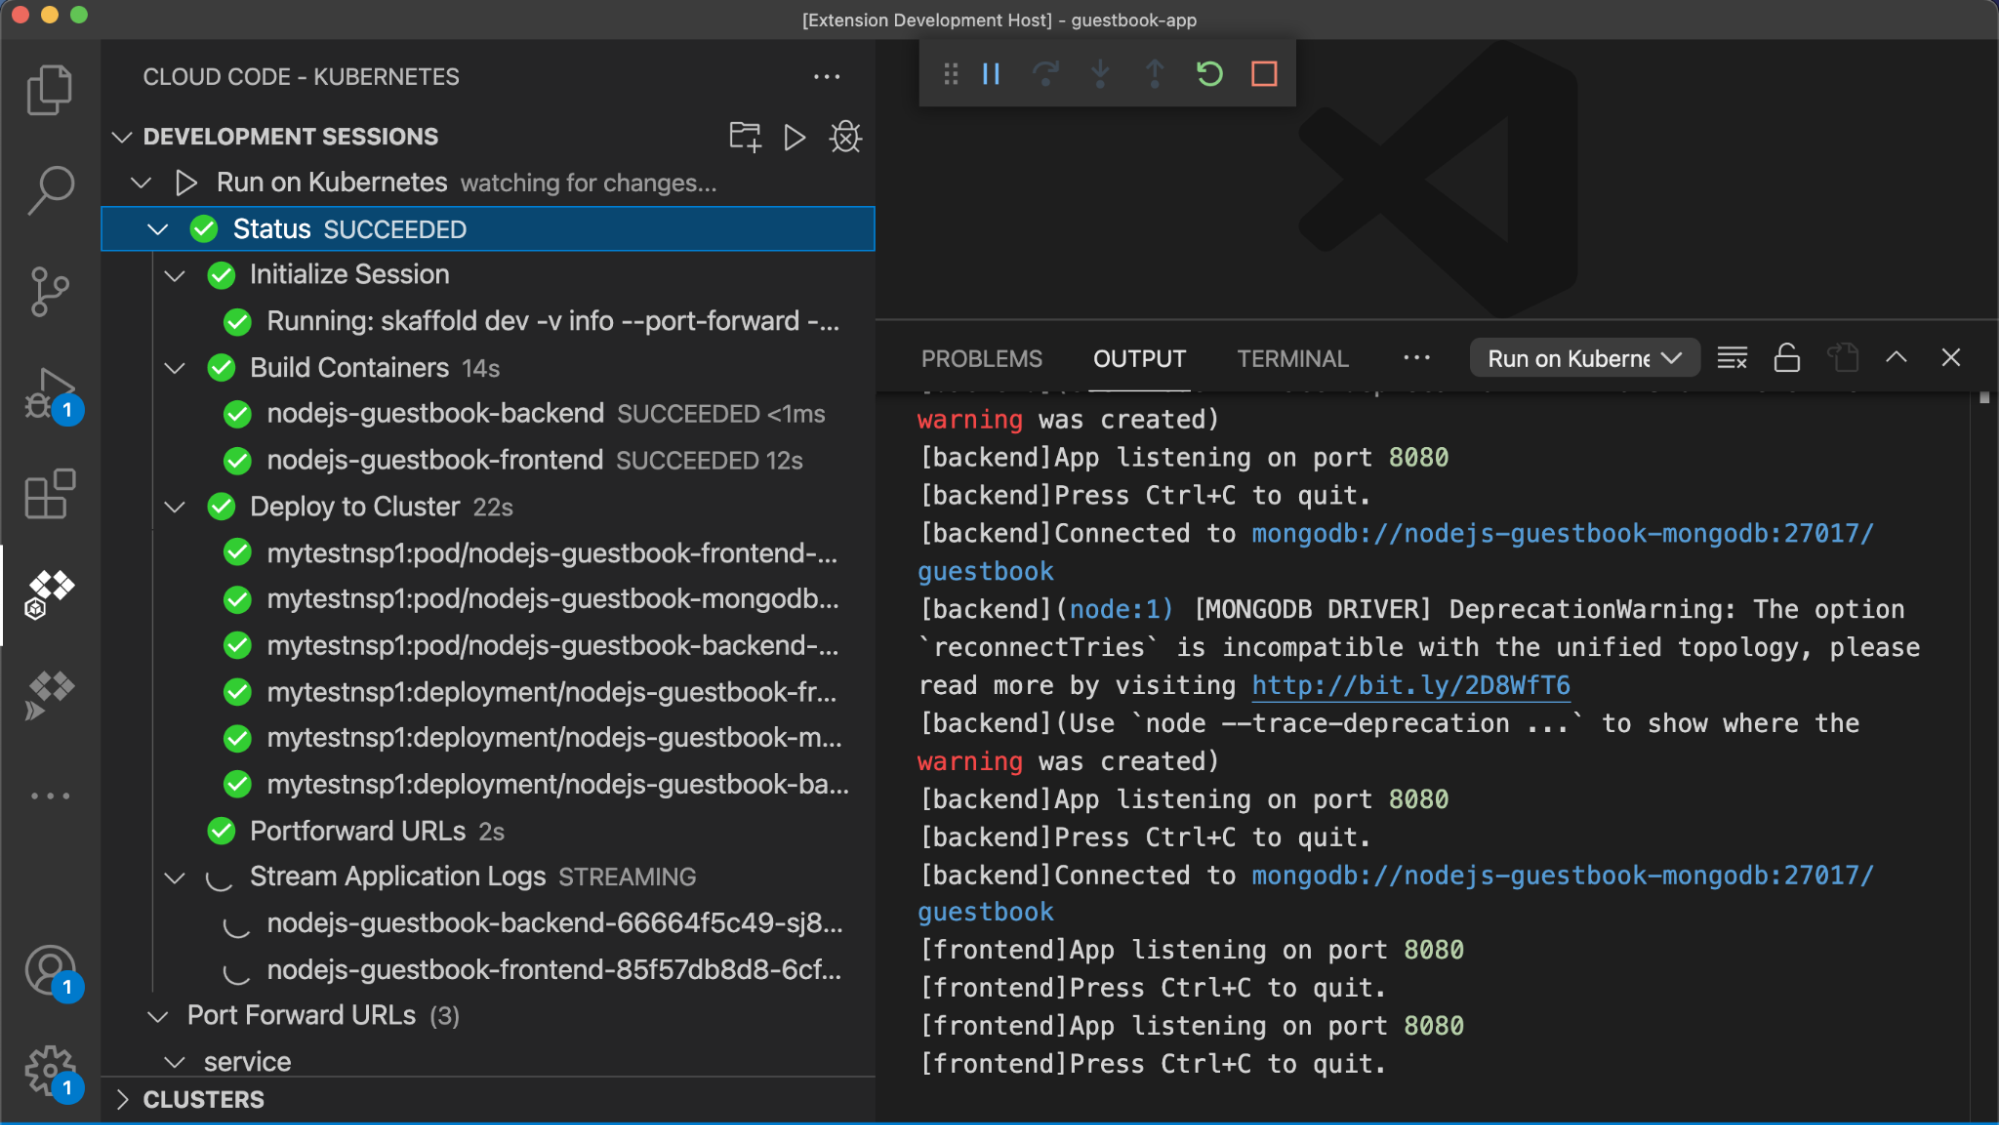Screen dimensions: 1999x1126
Task: Click the Run on Kubernetes play icon in header
Action: click(794, 137)
